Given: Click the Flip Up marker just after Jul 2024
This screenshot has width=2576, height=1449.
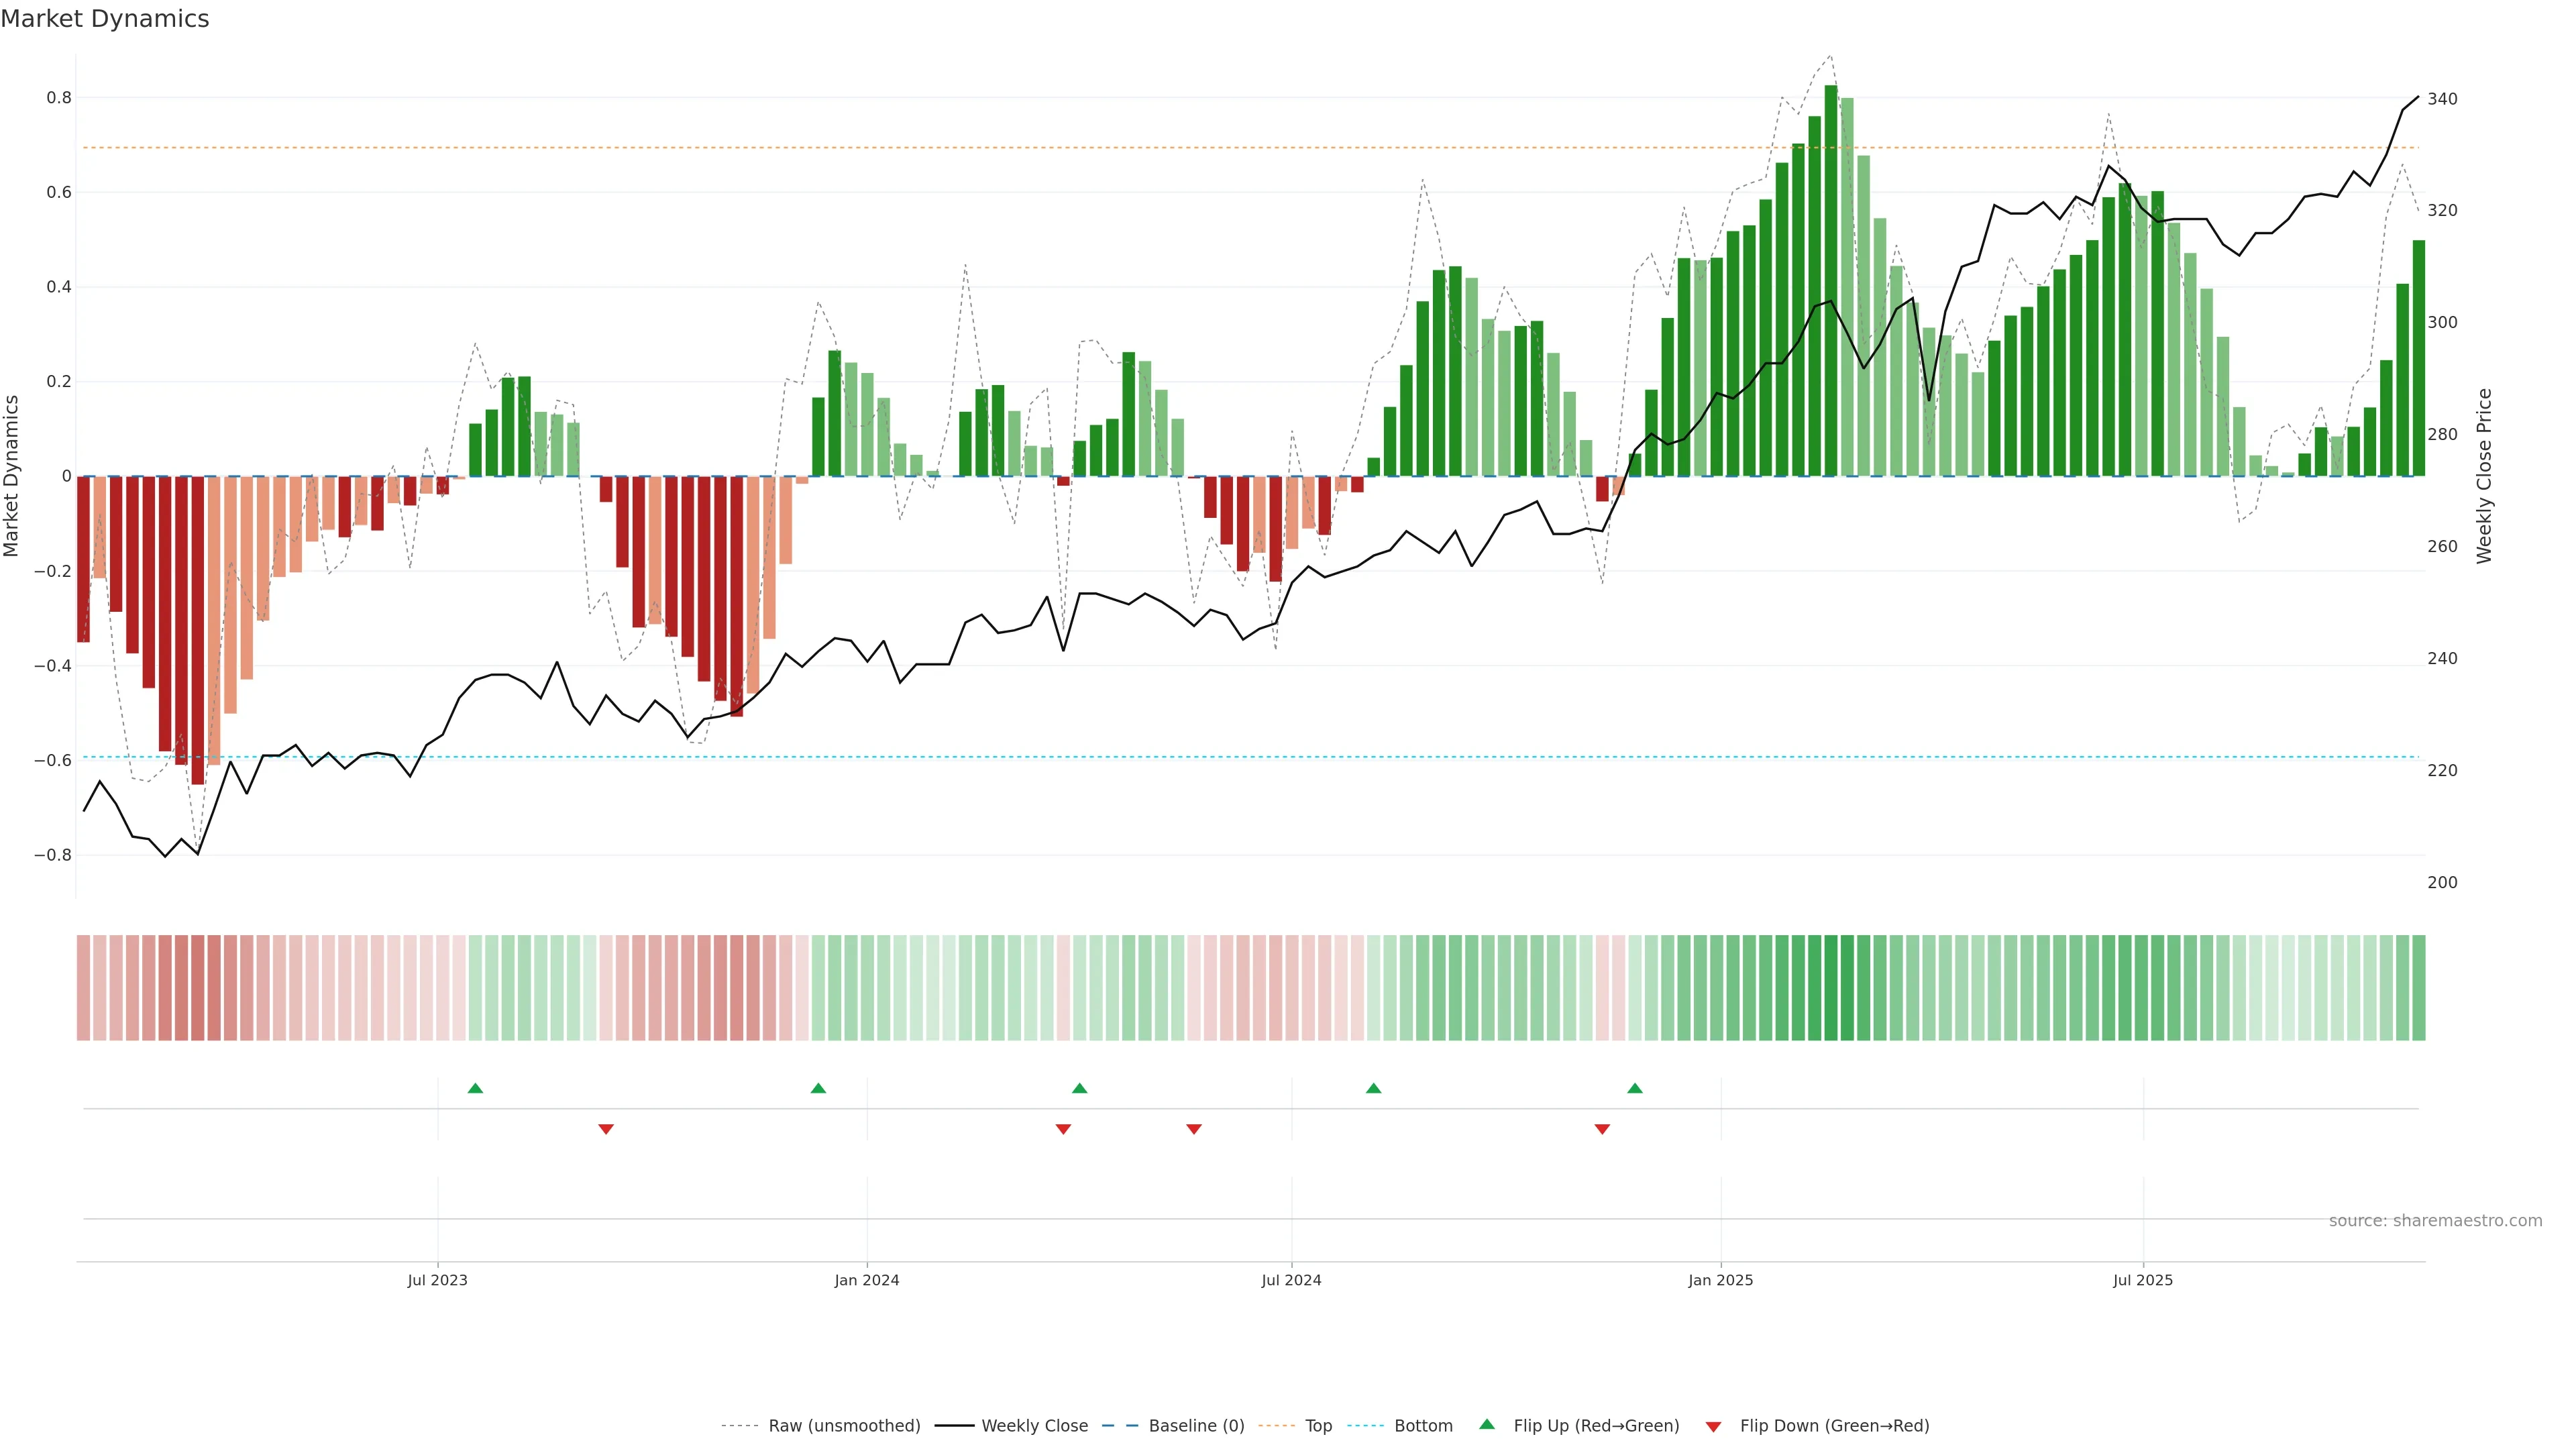Looking at the screenshot, I should 1373,1088.
